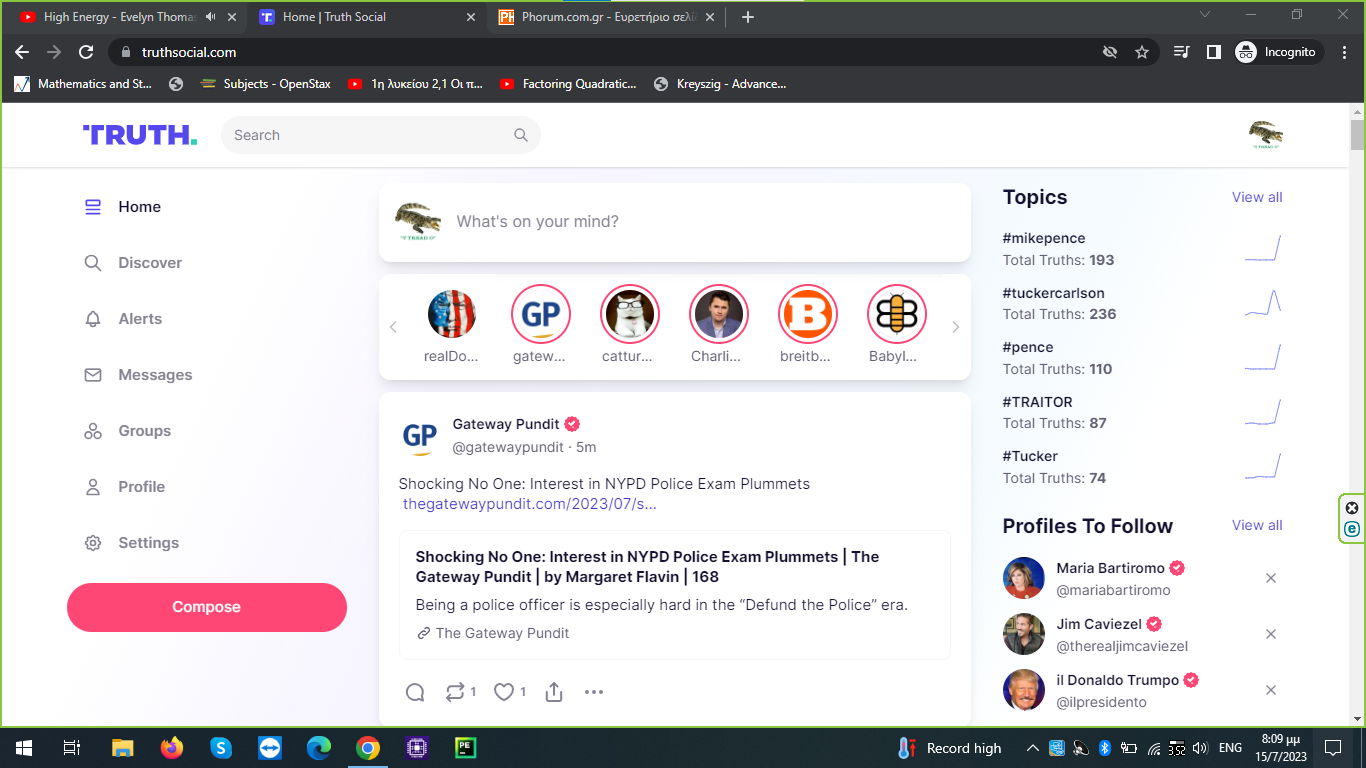Open the Charlie story avatar
Viewport: 1366px width, 768px height.
tap(719, 314)
